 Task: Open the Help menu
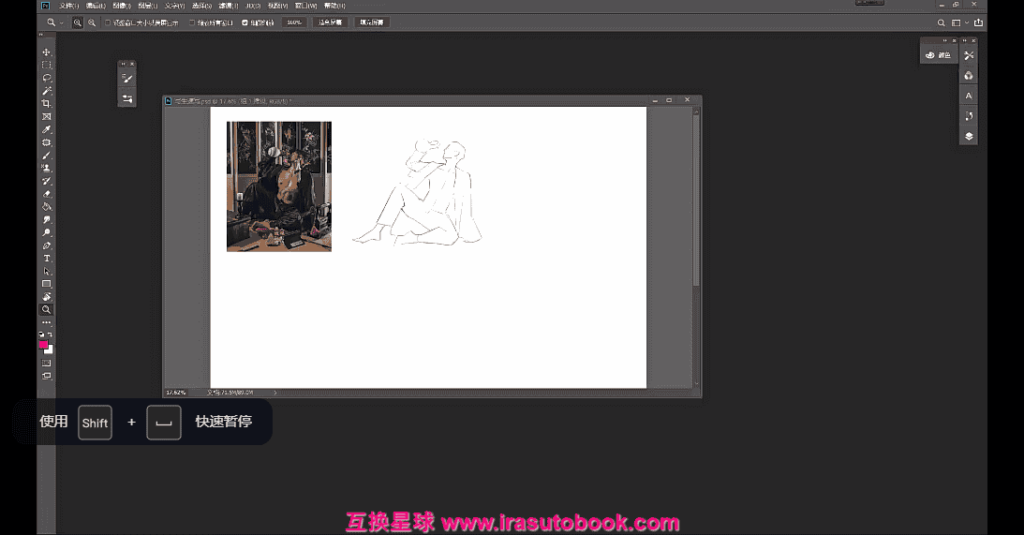pyautogui.click(x=334, y=6)
